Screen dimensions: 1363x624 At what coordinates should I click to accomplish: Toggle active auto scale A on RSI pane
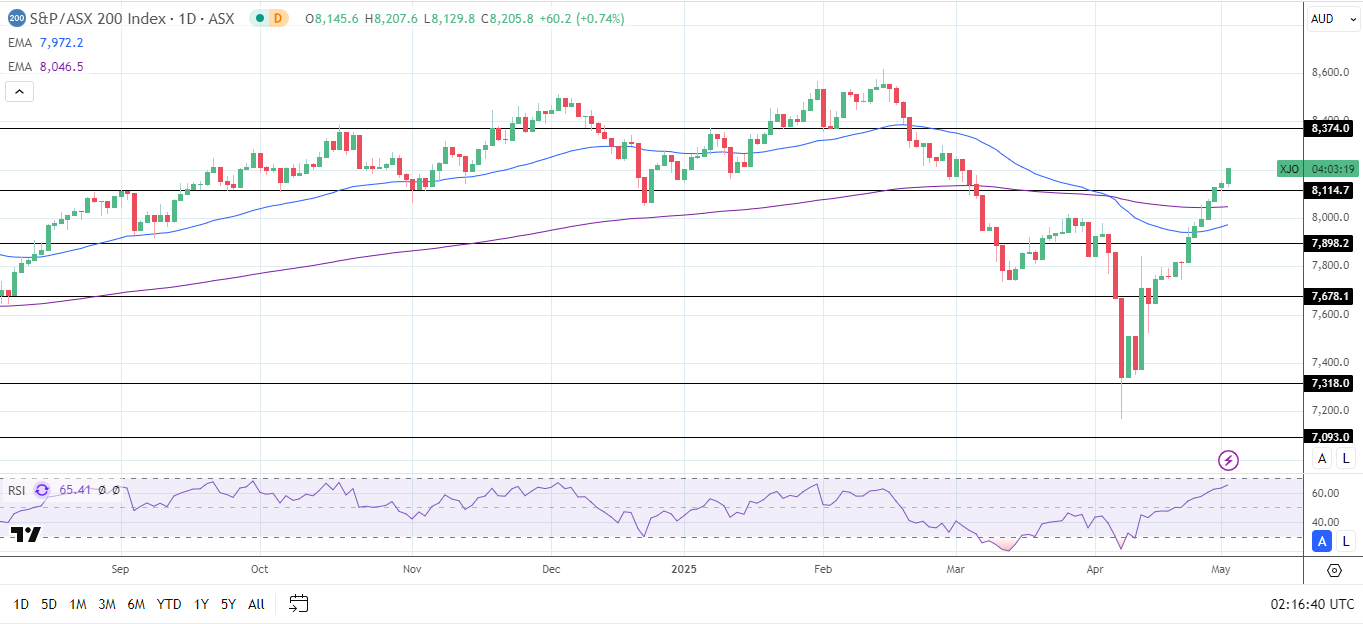tap(1322, 541)
